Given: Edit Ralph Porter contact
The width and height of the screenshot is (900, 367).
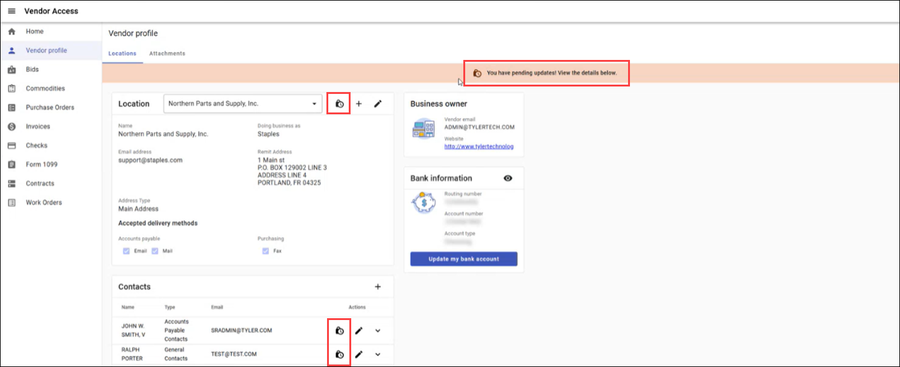Looking at the screenshot, I should coord(359,354).
